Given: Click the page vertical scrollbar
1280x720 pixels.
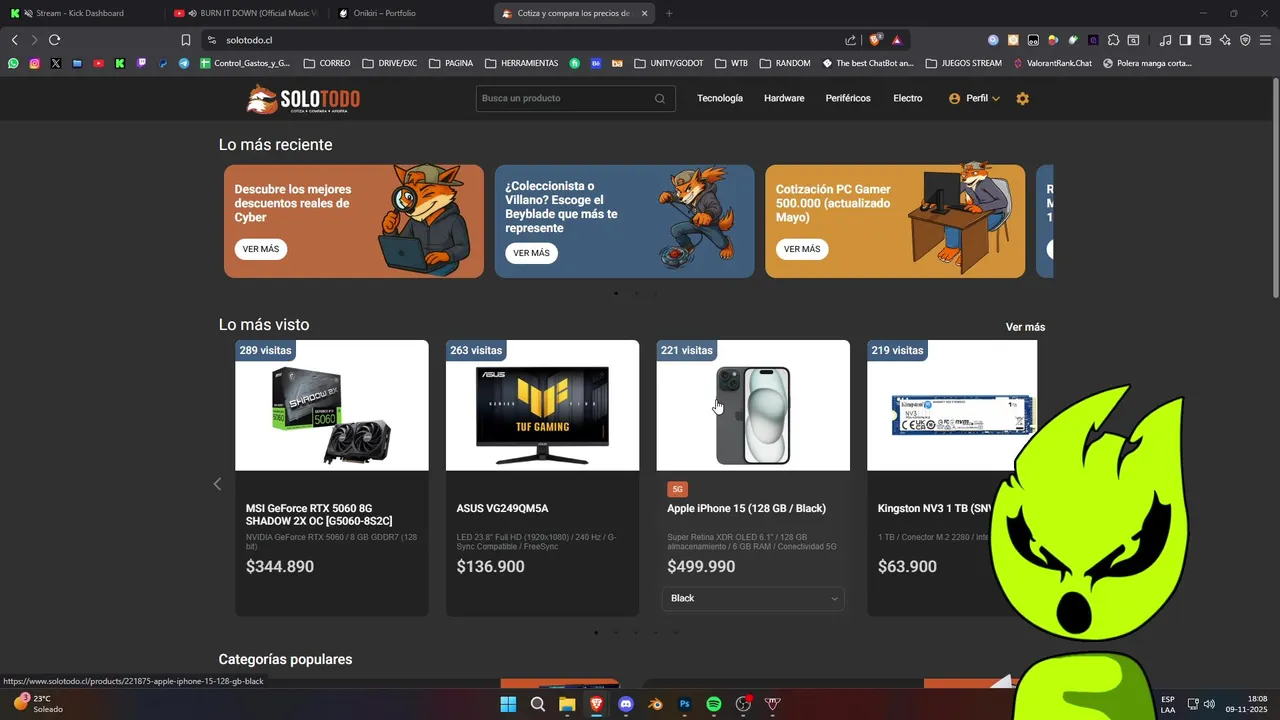Looking at the screenshot, I should 1275,190.
